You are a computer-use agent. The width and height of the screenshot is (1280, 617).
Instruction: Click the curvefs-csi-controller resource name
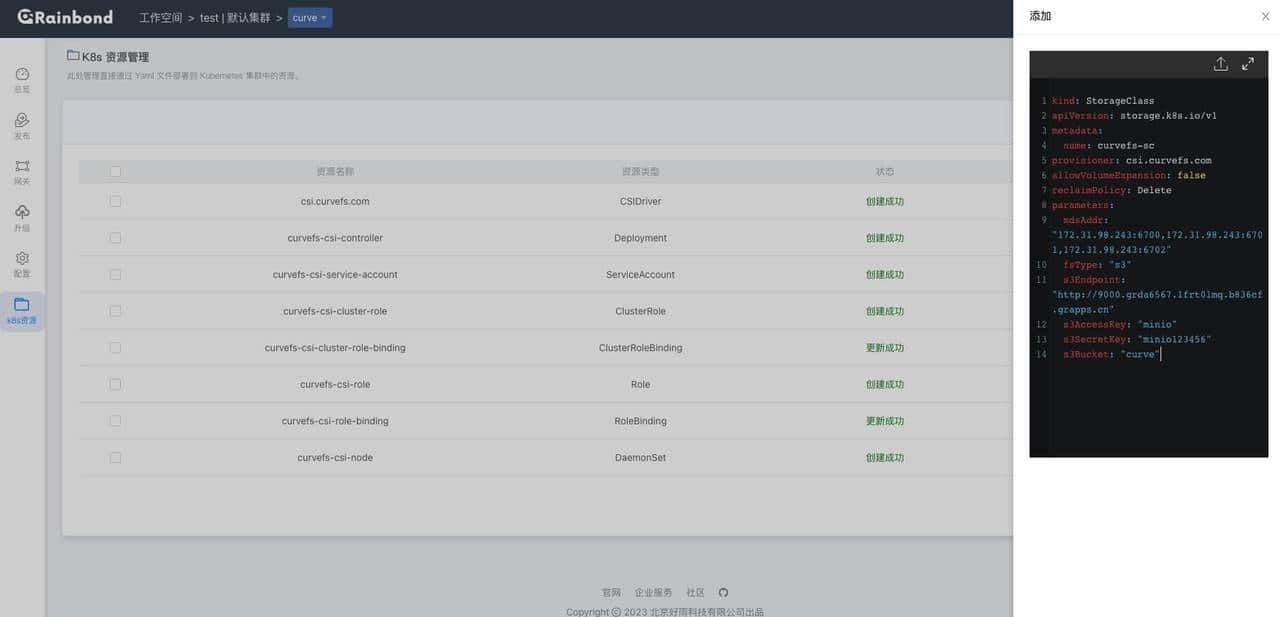click(x=335, y=238)
